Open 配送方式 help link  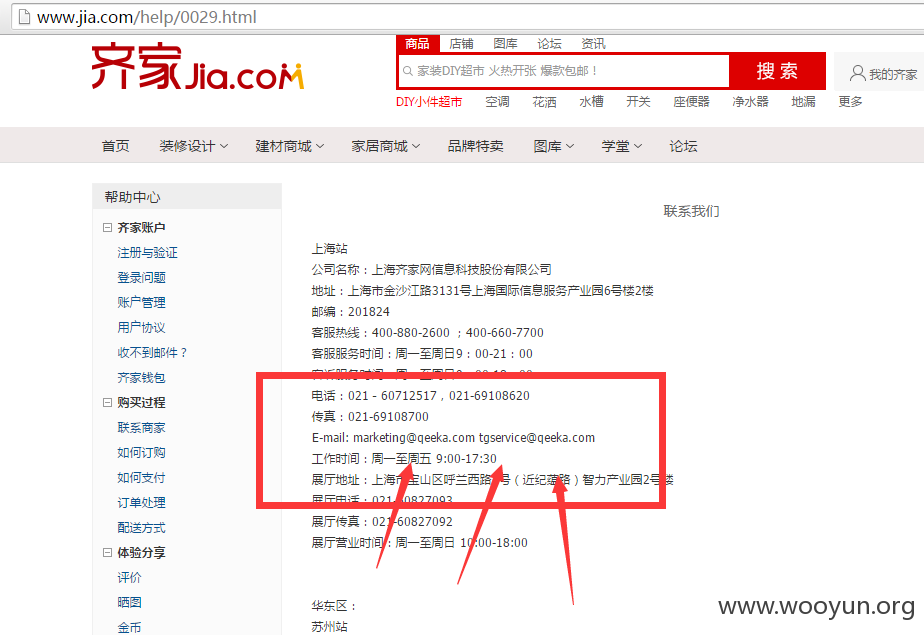pos(141,528)
